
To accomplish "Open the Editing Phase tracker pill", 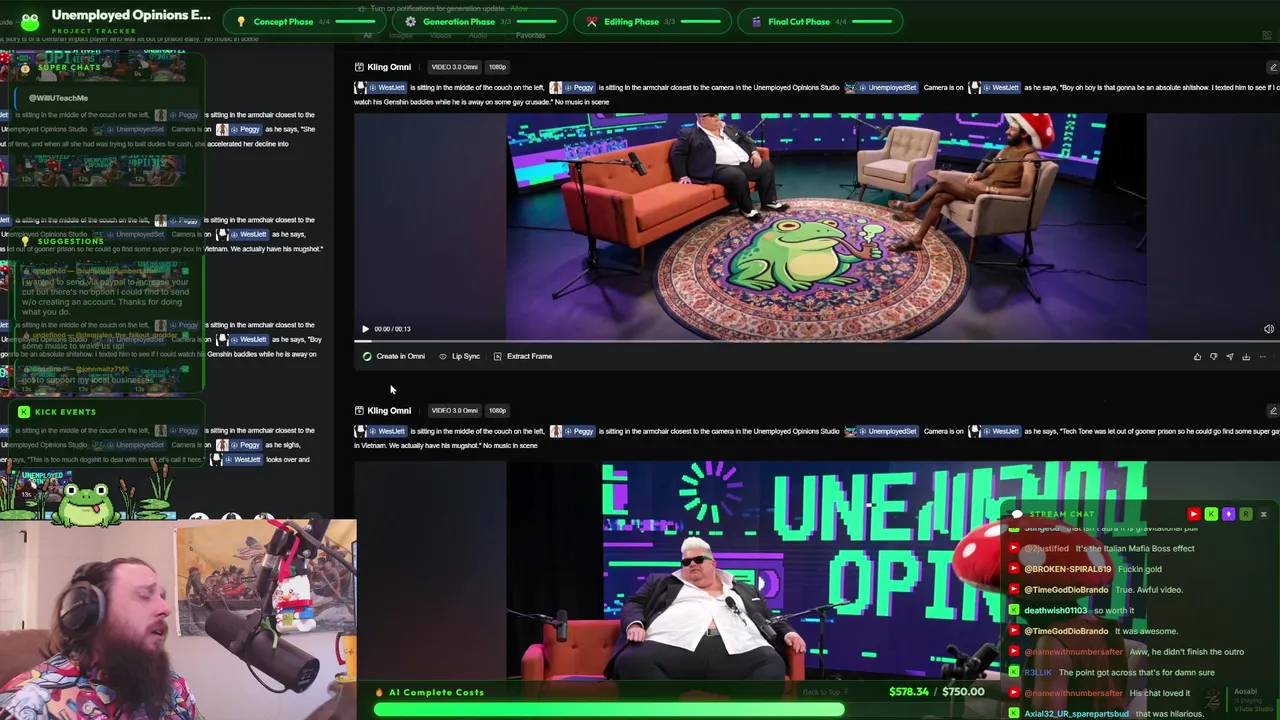I will click(x=651, y=21).
